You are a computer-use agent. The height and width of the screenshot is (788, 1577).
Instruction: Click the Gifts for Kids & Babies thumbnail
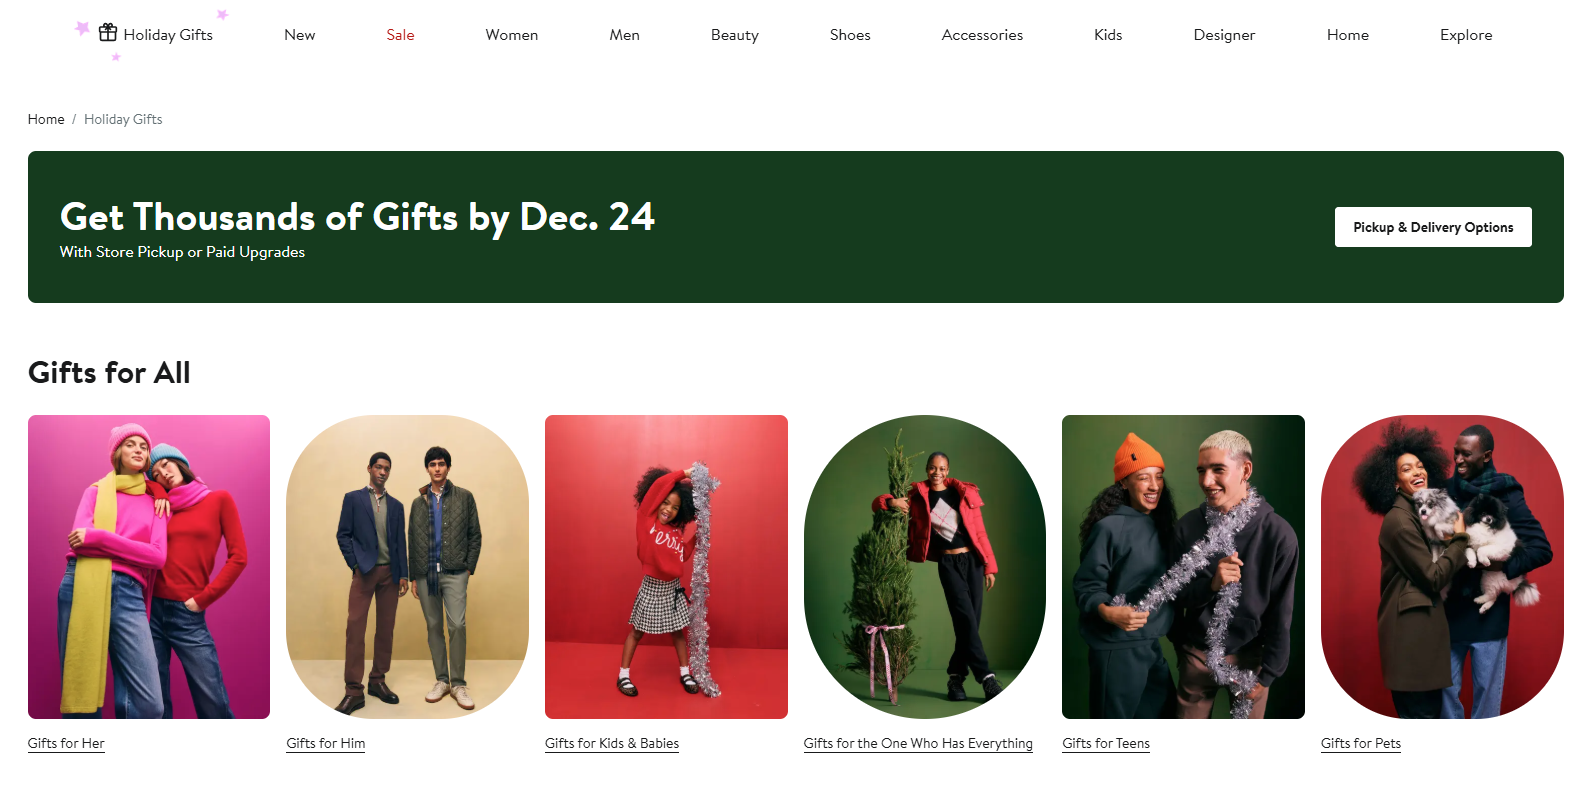pos(666,567)
